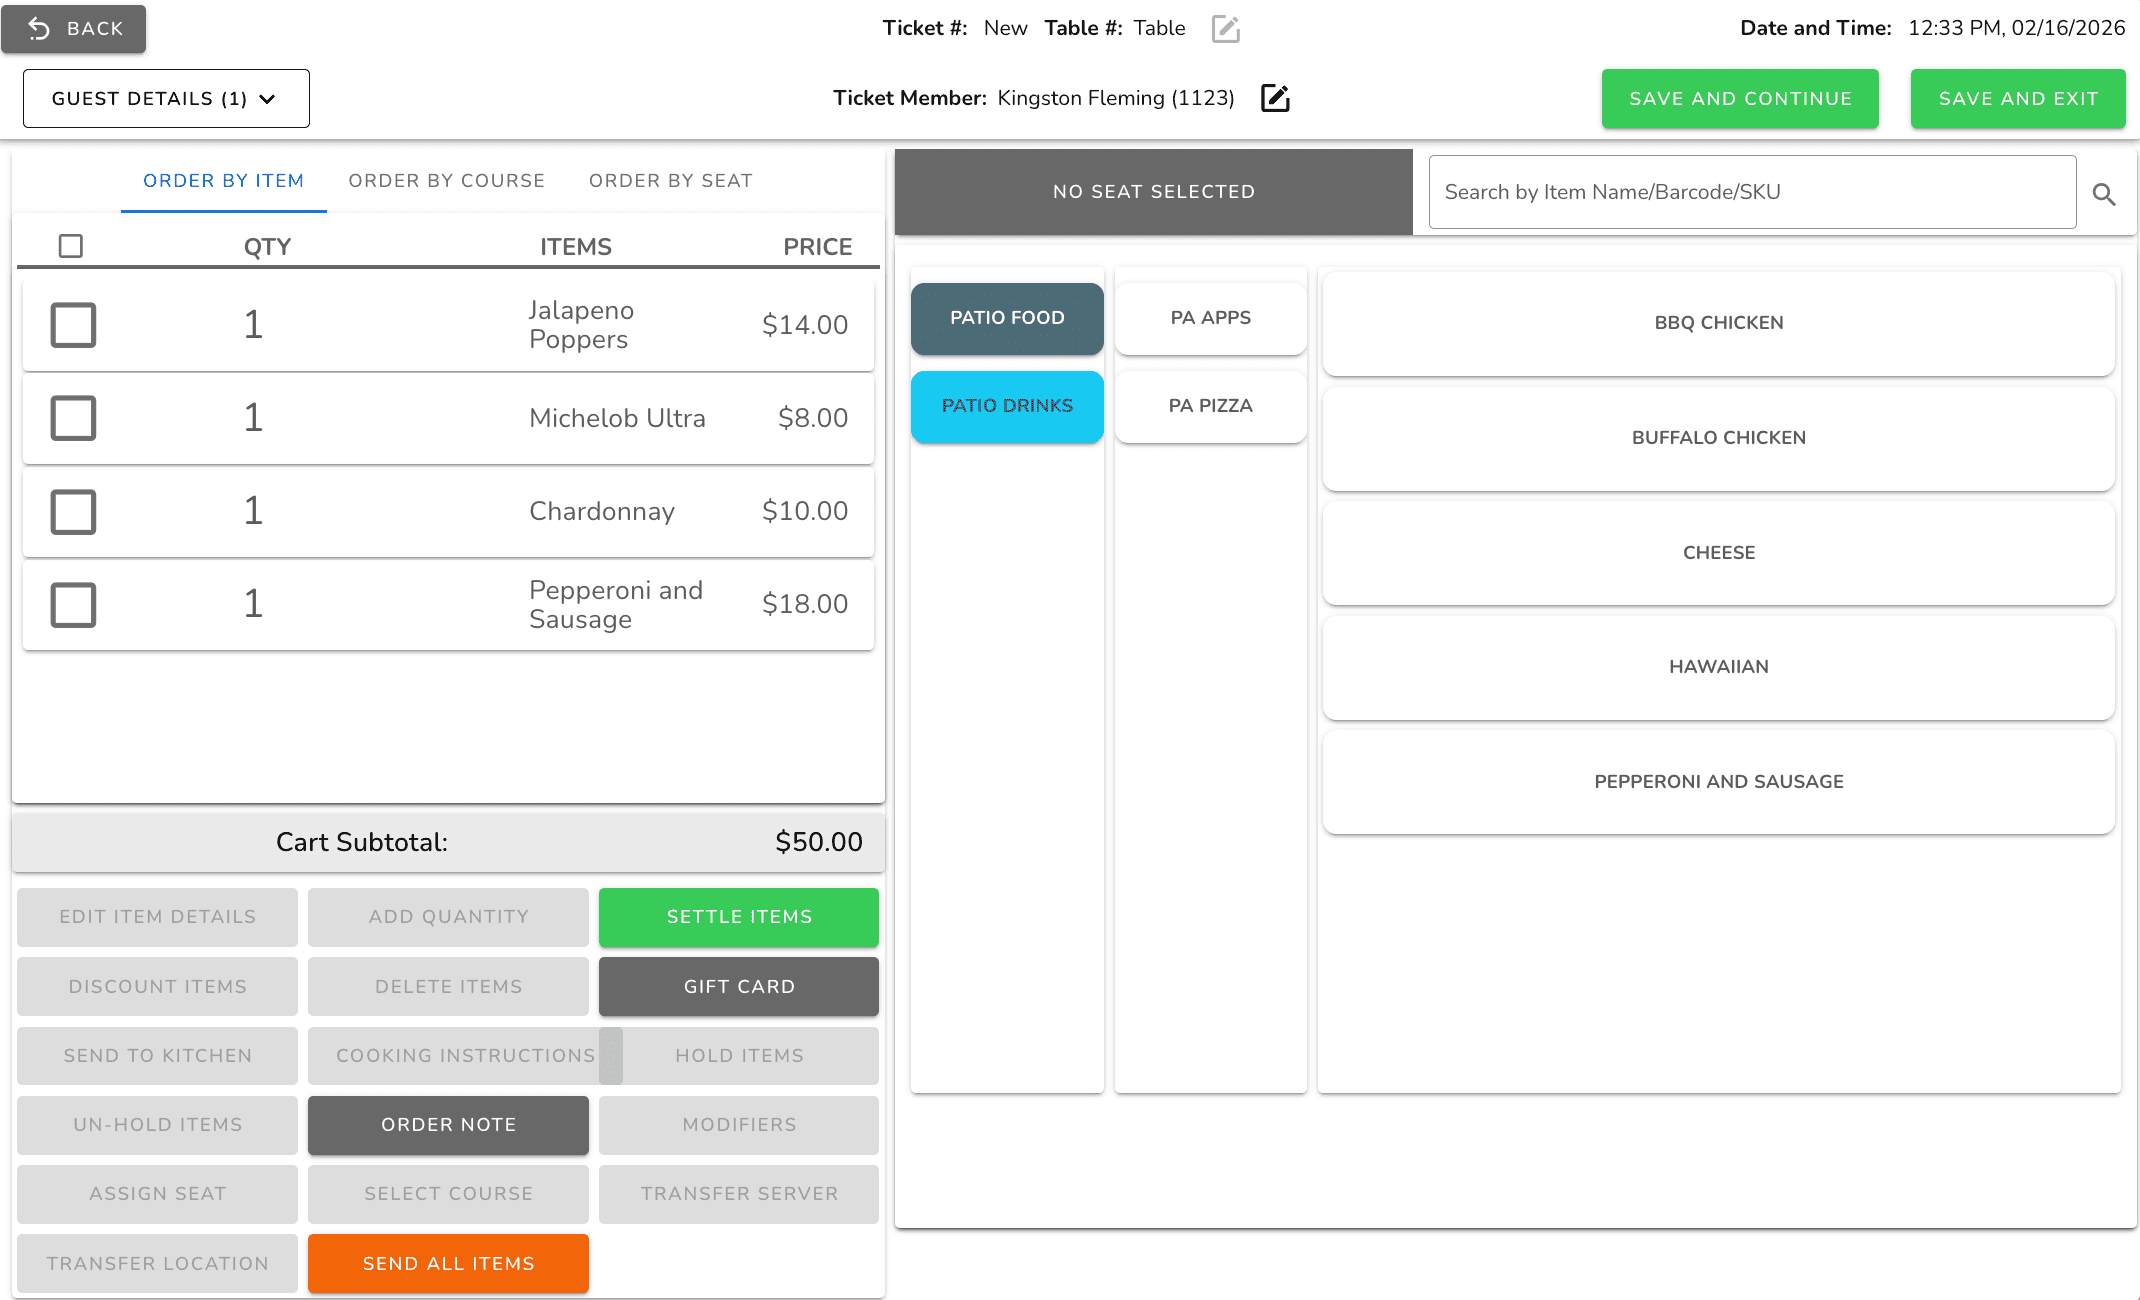Click Save and Continue button
The height and width of the screenshot is (1300, 2140).
point(1740,99)
